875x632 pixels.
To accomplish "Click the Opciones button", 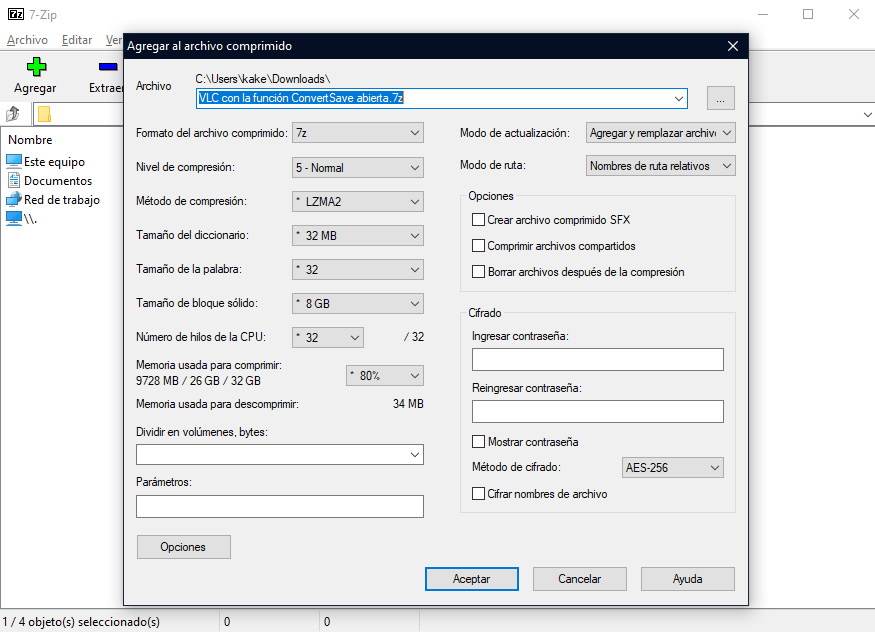I will point(183,547).
